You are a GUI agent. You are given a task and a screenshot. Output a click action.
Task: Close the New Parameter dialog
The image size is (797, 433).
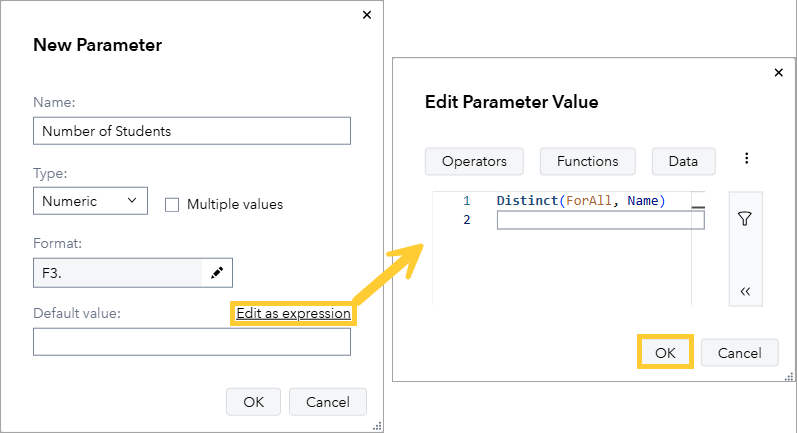point(366,14)
